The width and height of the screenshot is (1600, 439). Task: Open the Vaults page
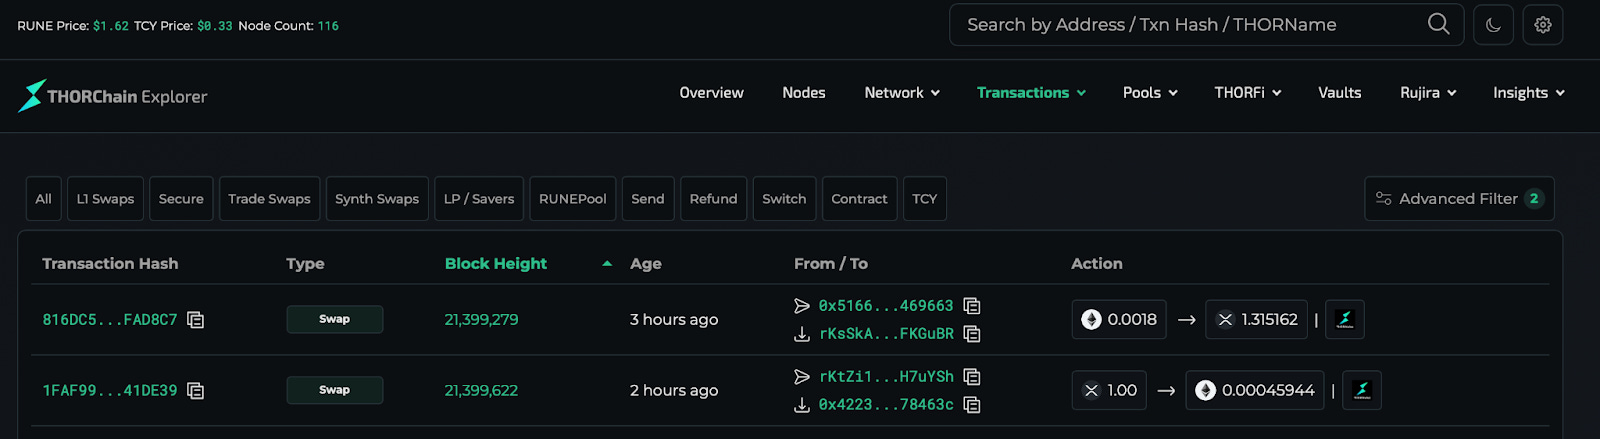(x=1339, y=93)
